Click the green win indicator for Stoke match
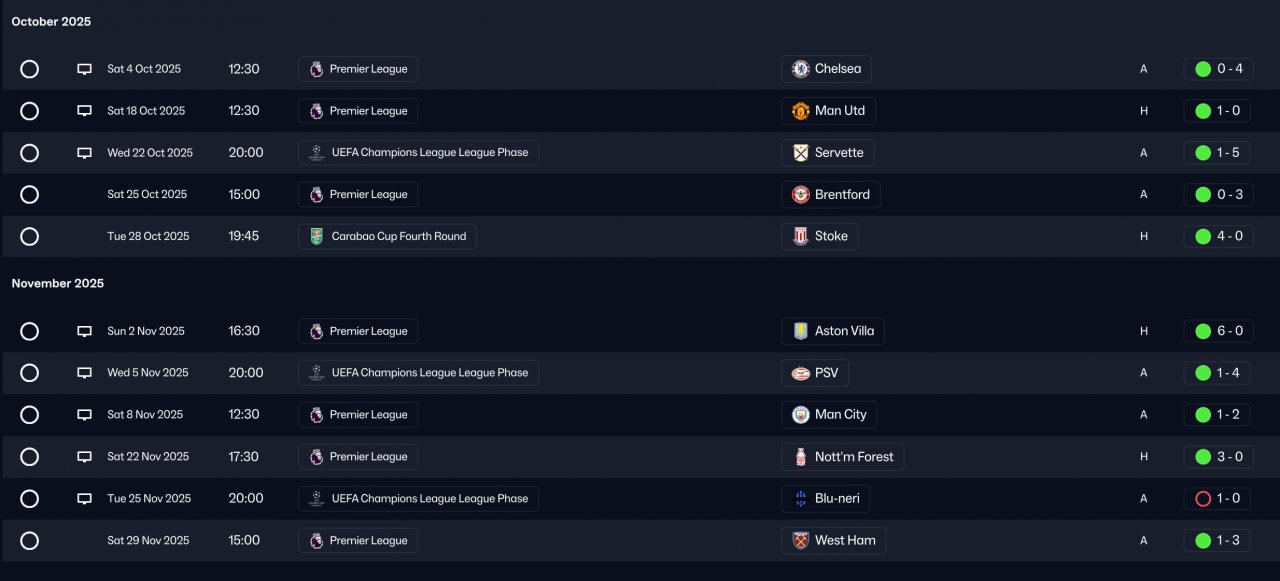This screenshot has width=1280, height=581. point(1203,237)
